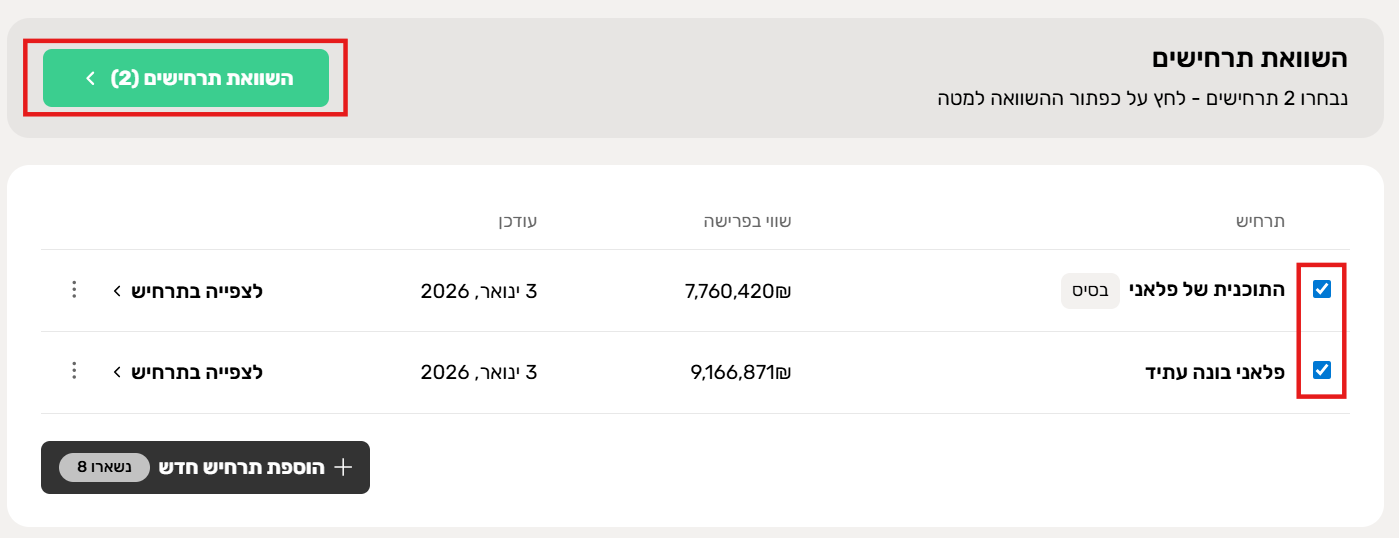Screen dimensions: 1399x538
Task: Open לצפייה בתרחיש link for פלאני בונה עתיד
Action: point(196,372)
